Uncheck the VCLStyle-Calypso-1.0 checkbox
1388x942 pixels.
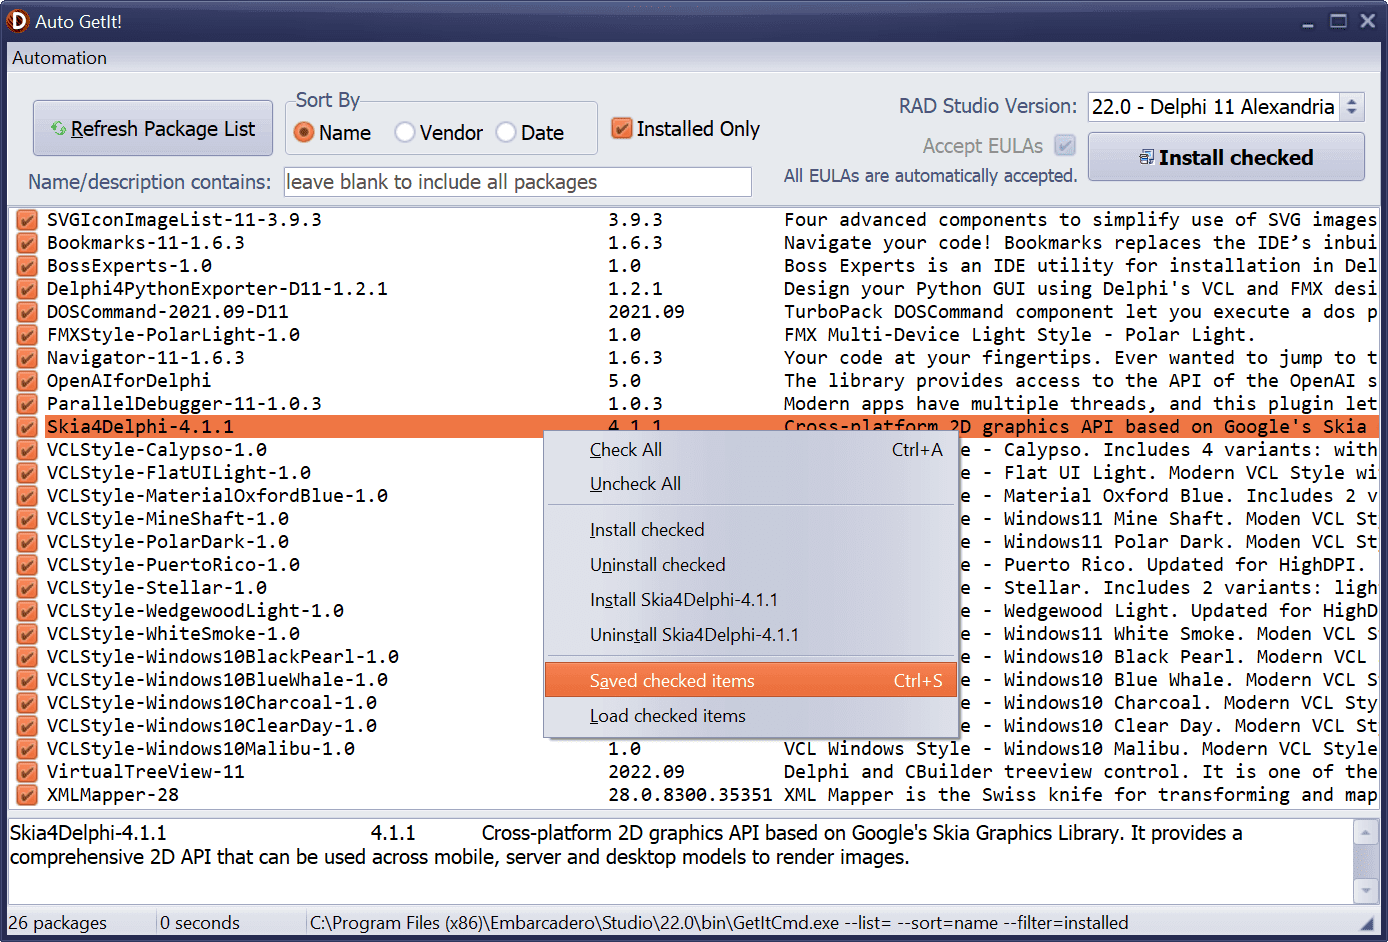(x=28, y=450)
